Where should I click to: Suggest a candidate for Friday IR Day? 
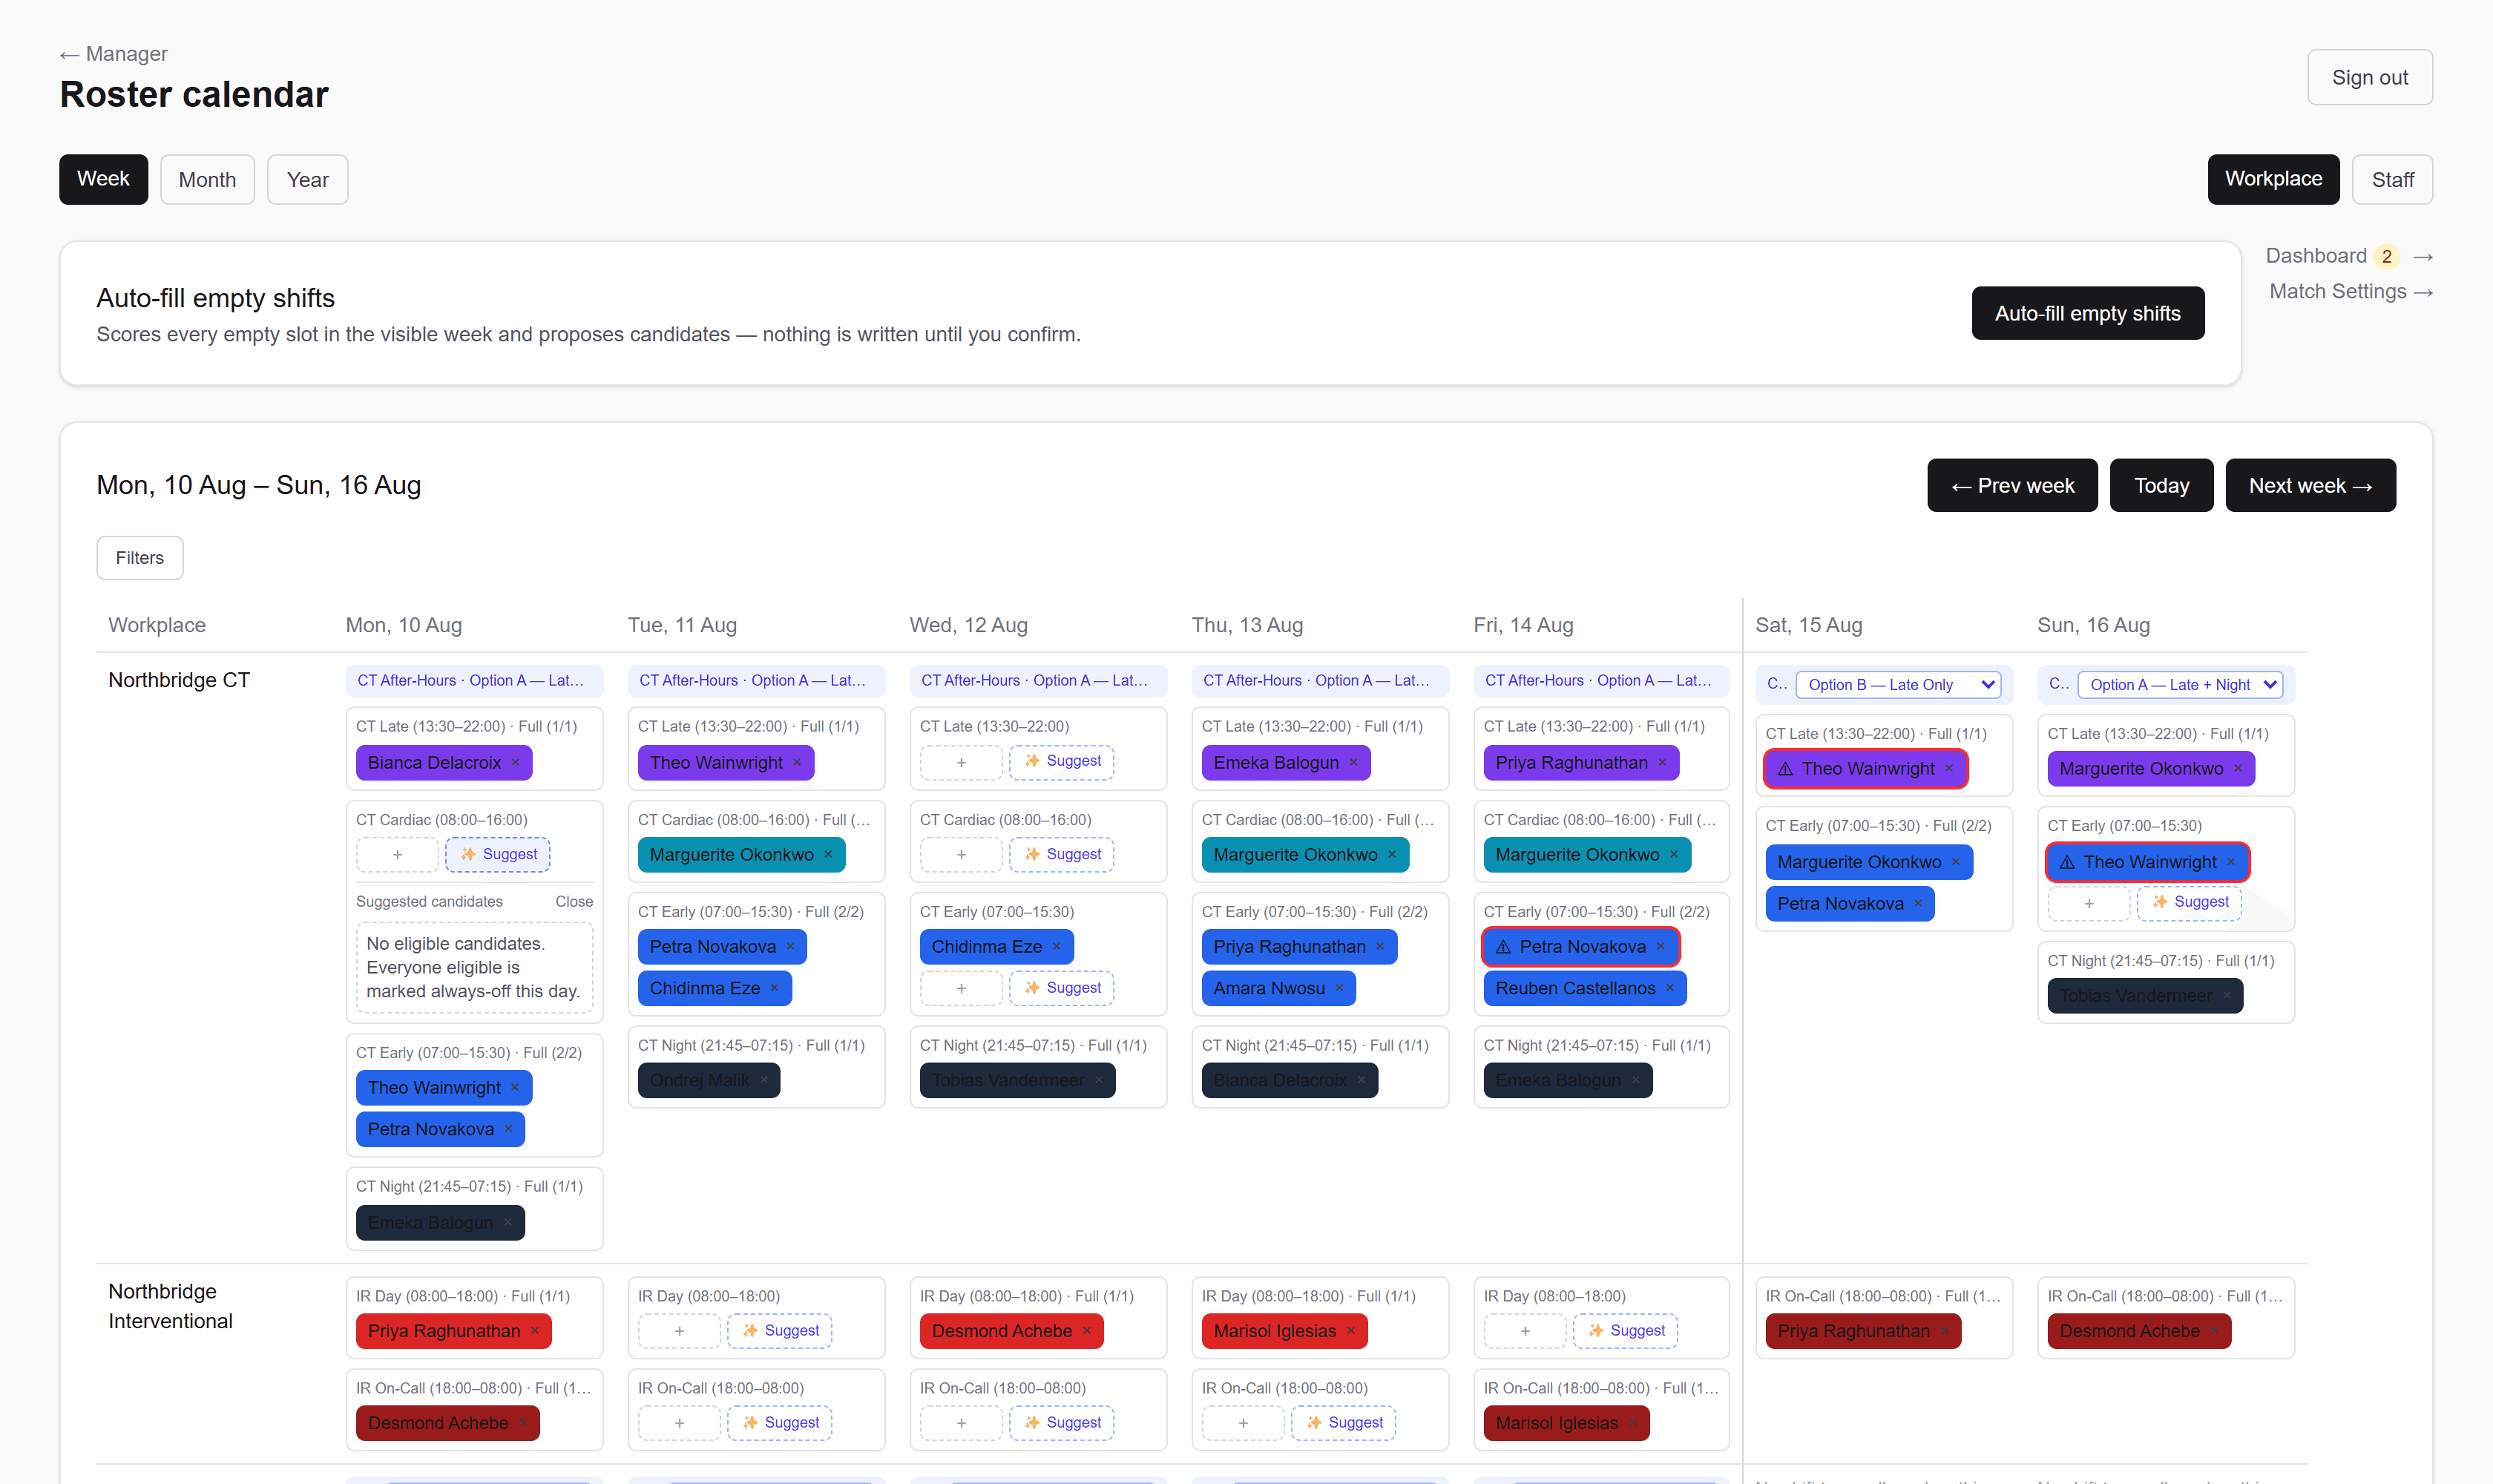(x=1626, y=1331)
